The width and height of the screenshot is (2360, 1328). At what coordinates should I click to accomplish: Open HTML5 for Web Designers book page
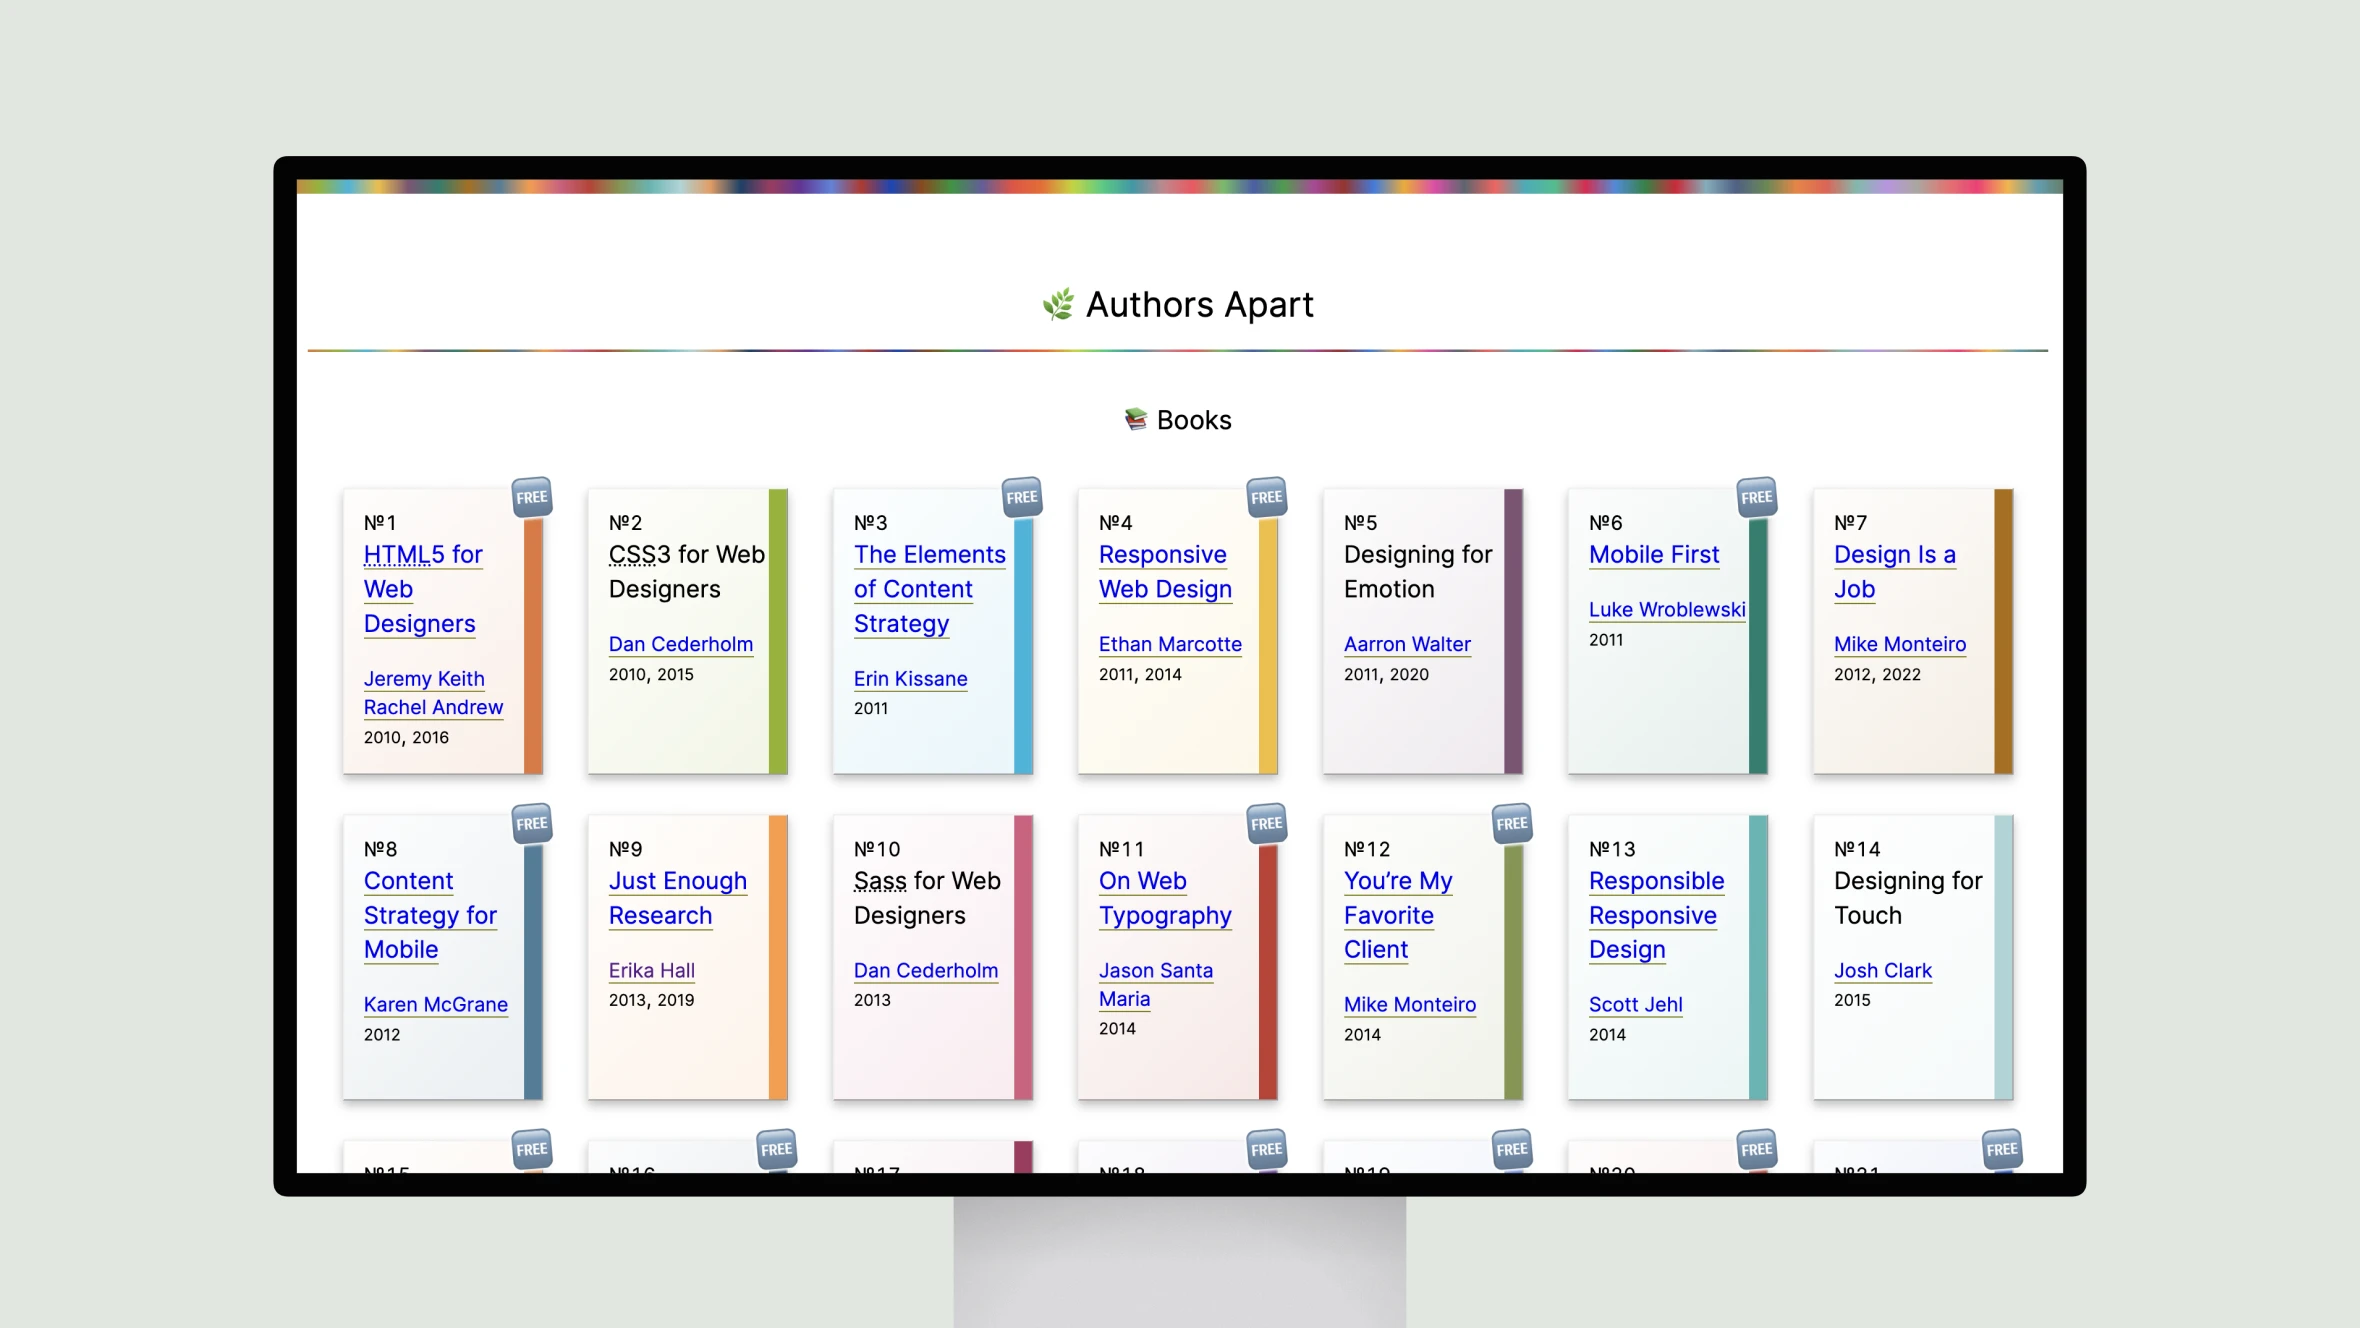tap(420, 587)
